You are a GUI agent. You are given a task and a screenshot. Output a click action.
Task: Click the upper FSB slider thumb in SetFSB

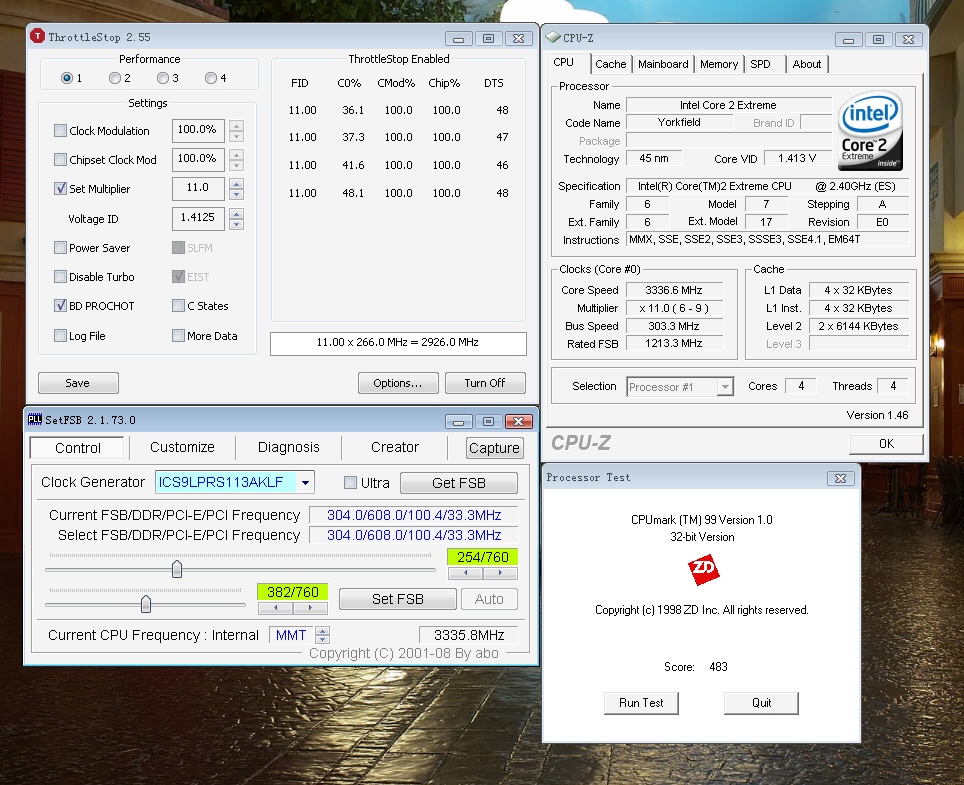177,569
